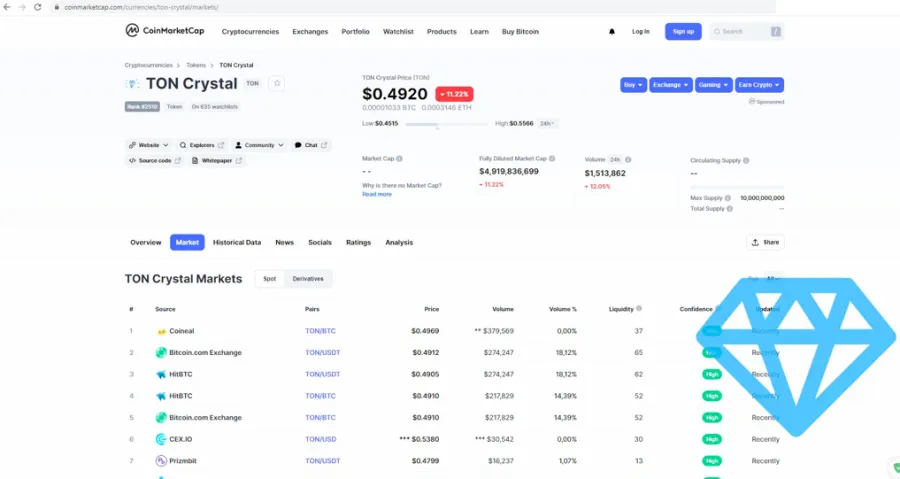Open the Gaming dropdown button
Screen dimensions: 900x479
(713, 85)
